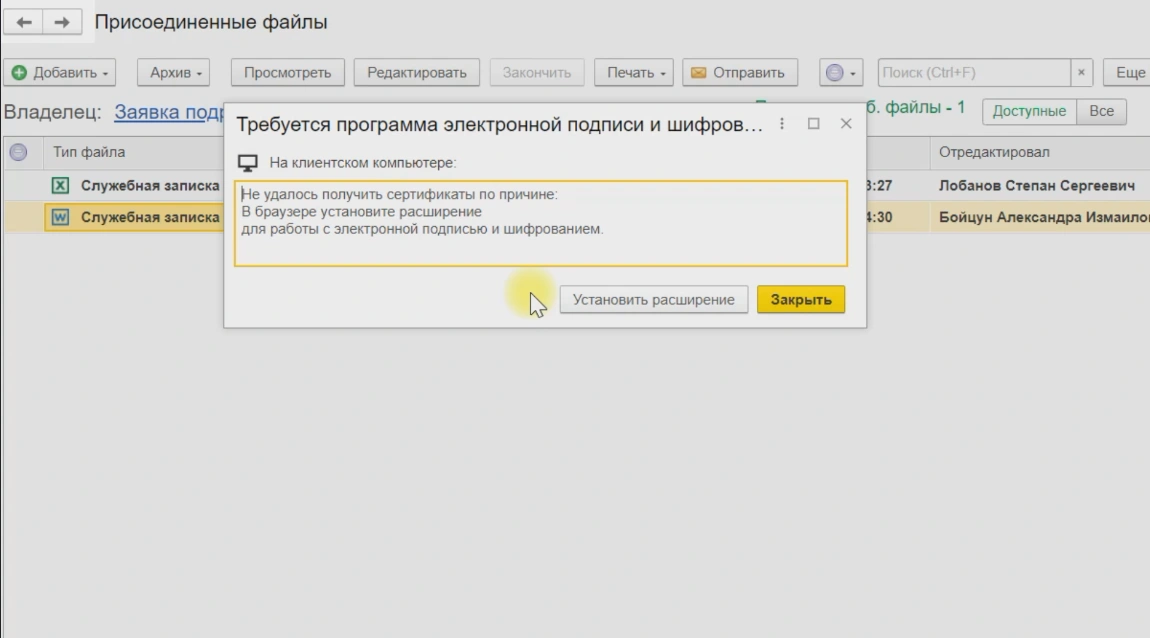The width and height of the screenshot is (1150, 638).
Task: Expand the Печать dropdown
Action: click(x=634, y=73)
